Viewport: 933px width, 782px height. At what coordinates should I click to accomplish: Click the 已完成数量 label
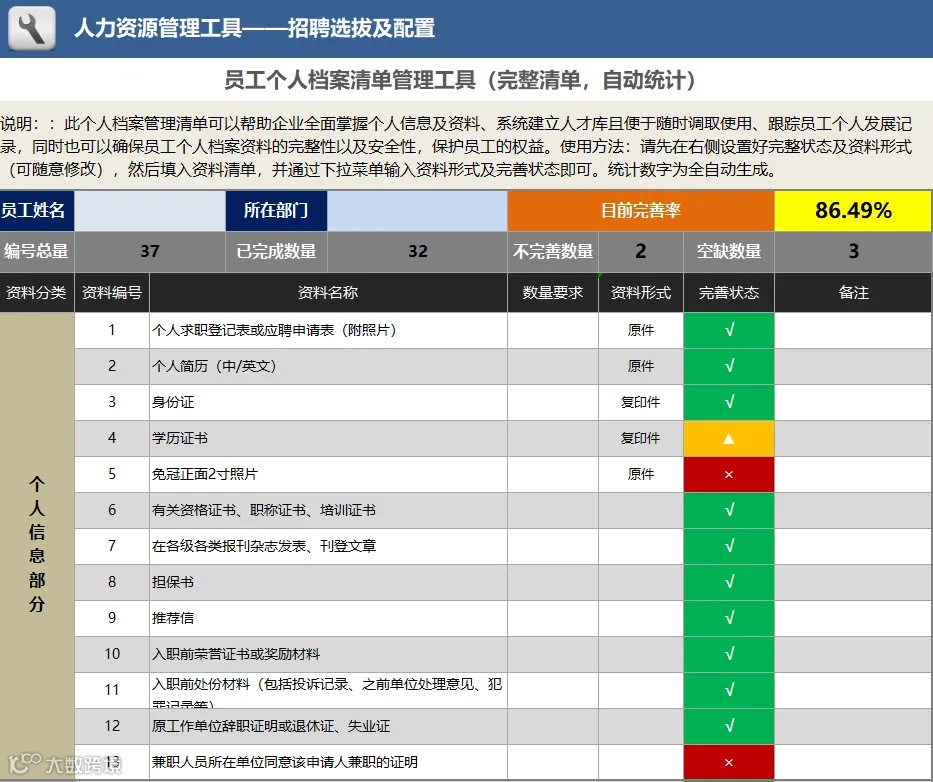tap(276, 252)
